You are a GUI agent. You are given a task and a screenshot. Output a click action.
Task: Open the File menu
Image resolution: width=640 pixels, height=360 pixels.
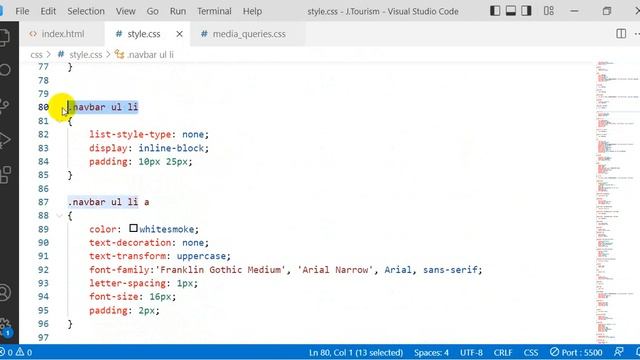22,11
